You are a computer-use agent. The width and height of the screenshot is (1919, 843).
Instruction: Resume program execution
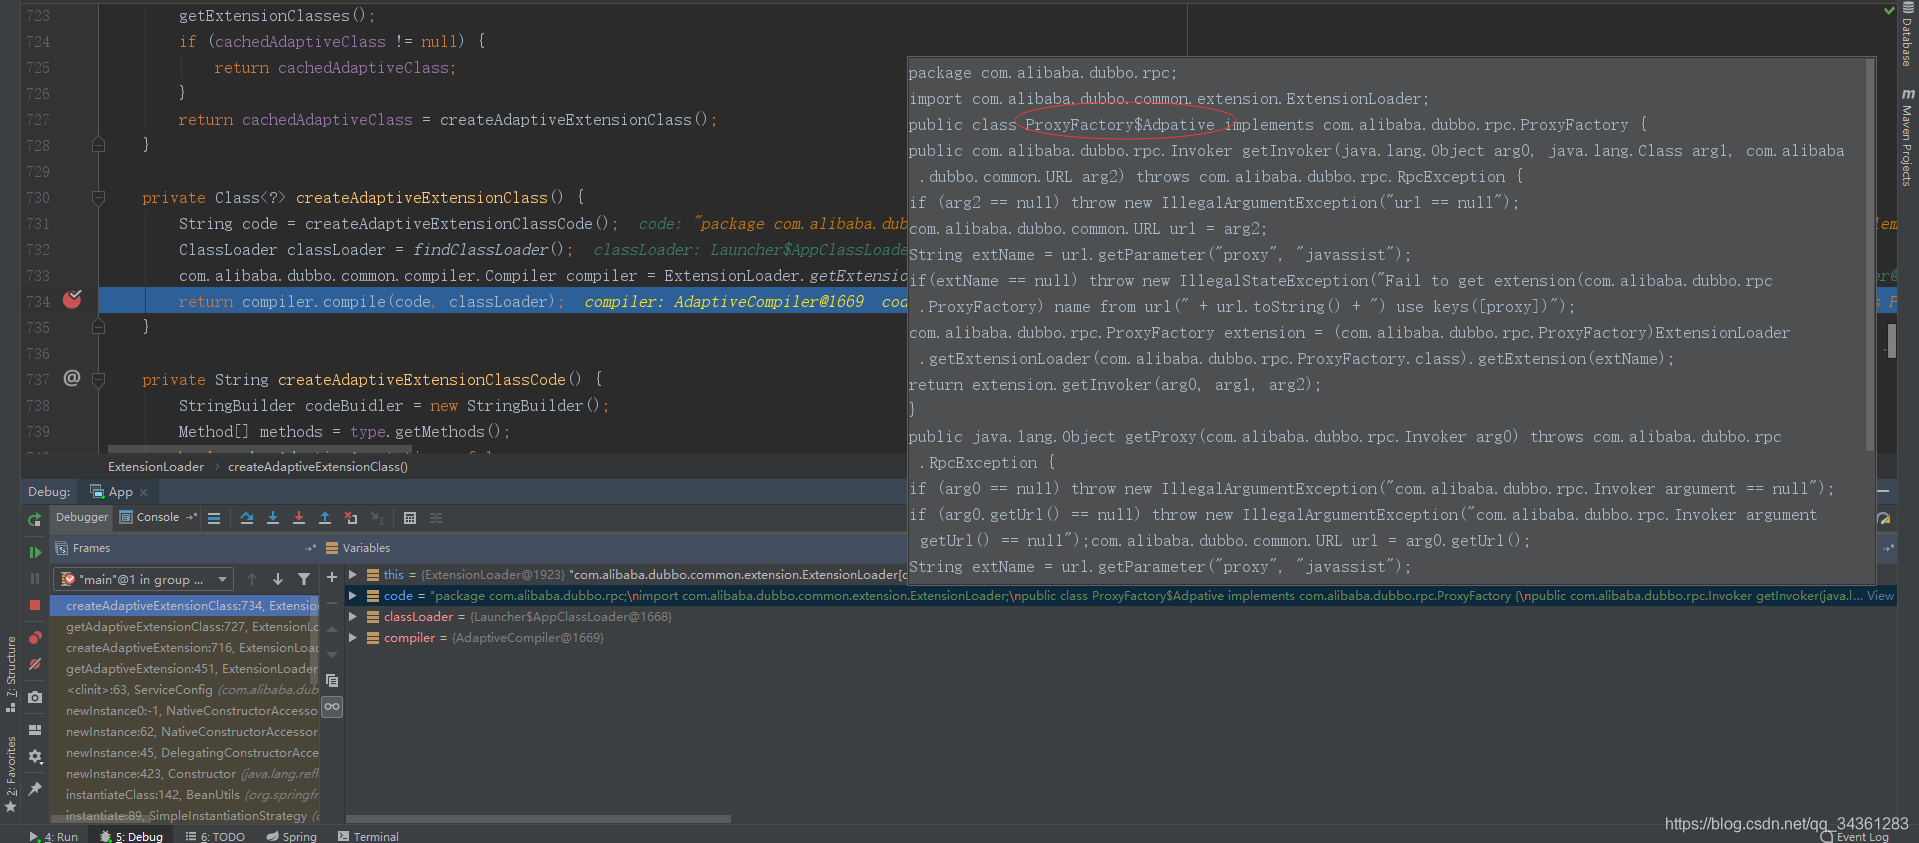click(34, 552)
